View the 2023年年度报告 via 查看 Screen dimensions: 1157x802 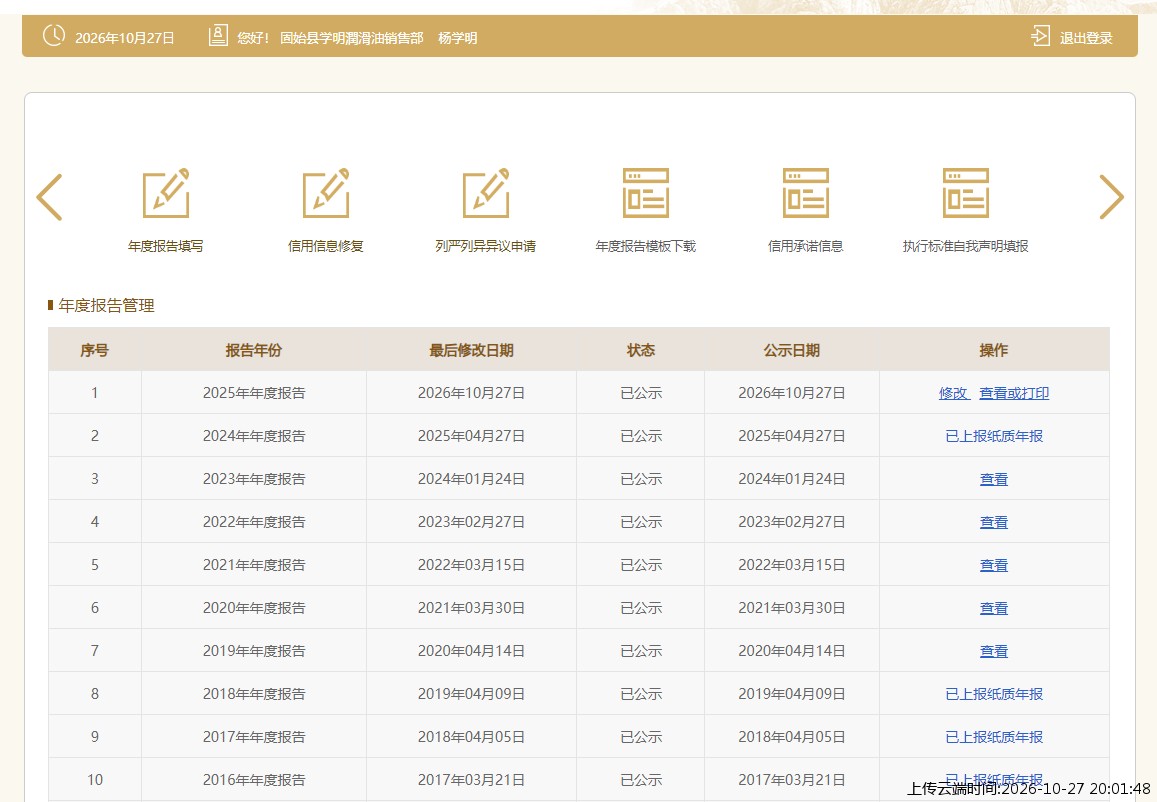point(994,479)
